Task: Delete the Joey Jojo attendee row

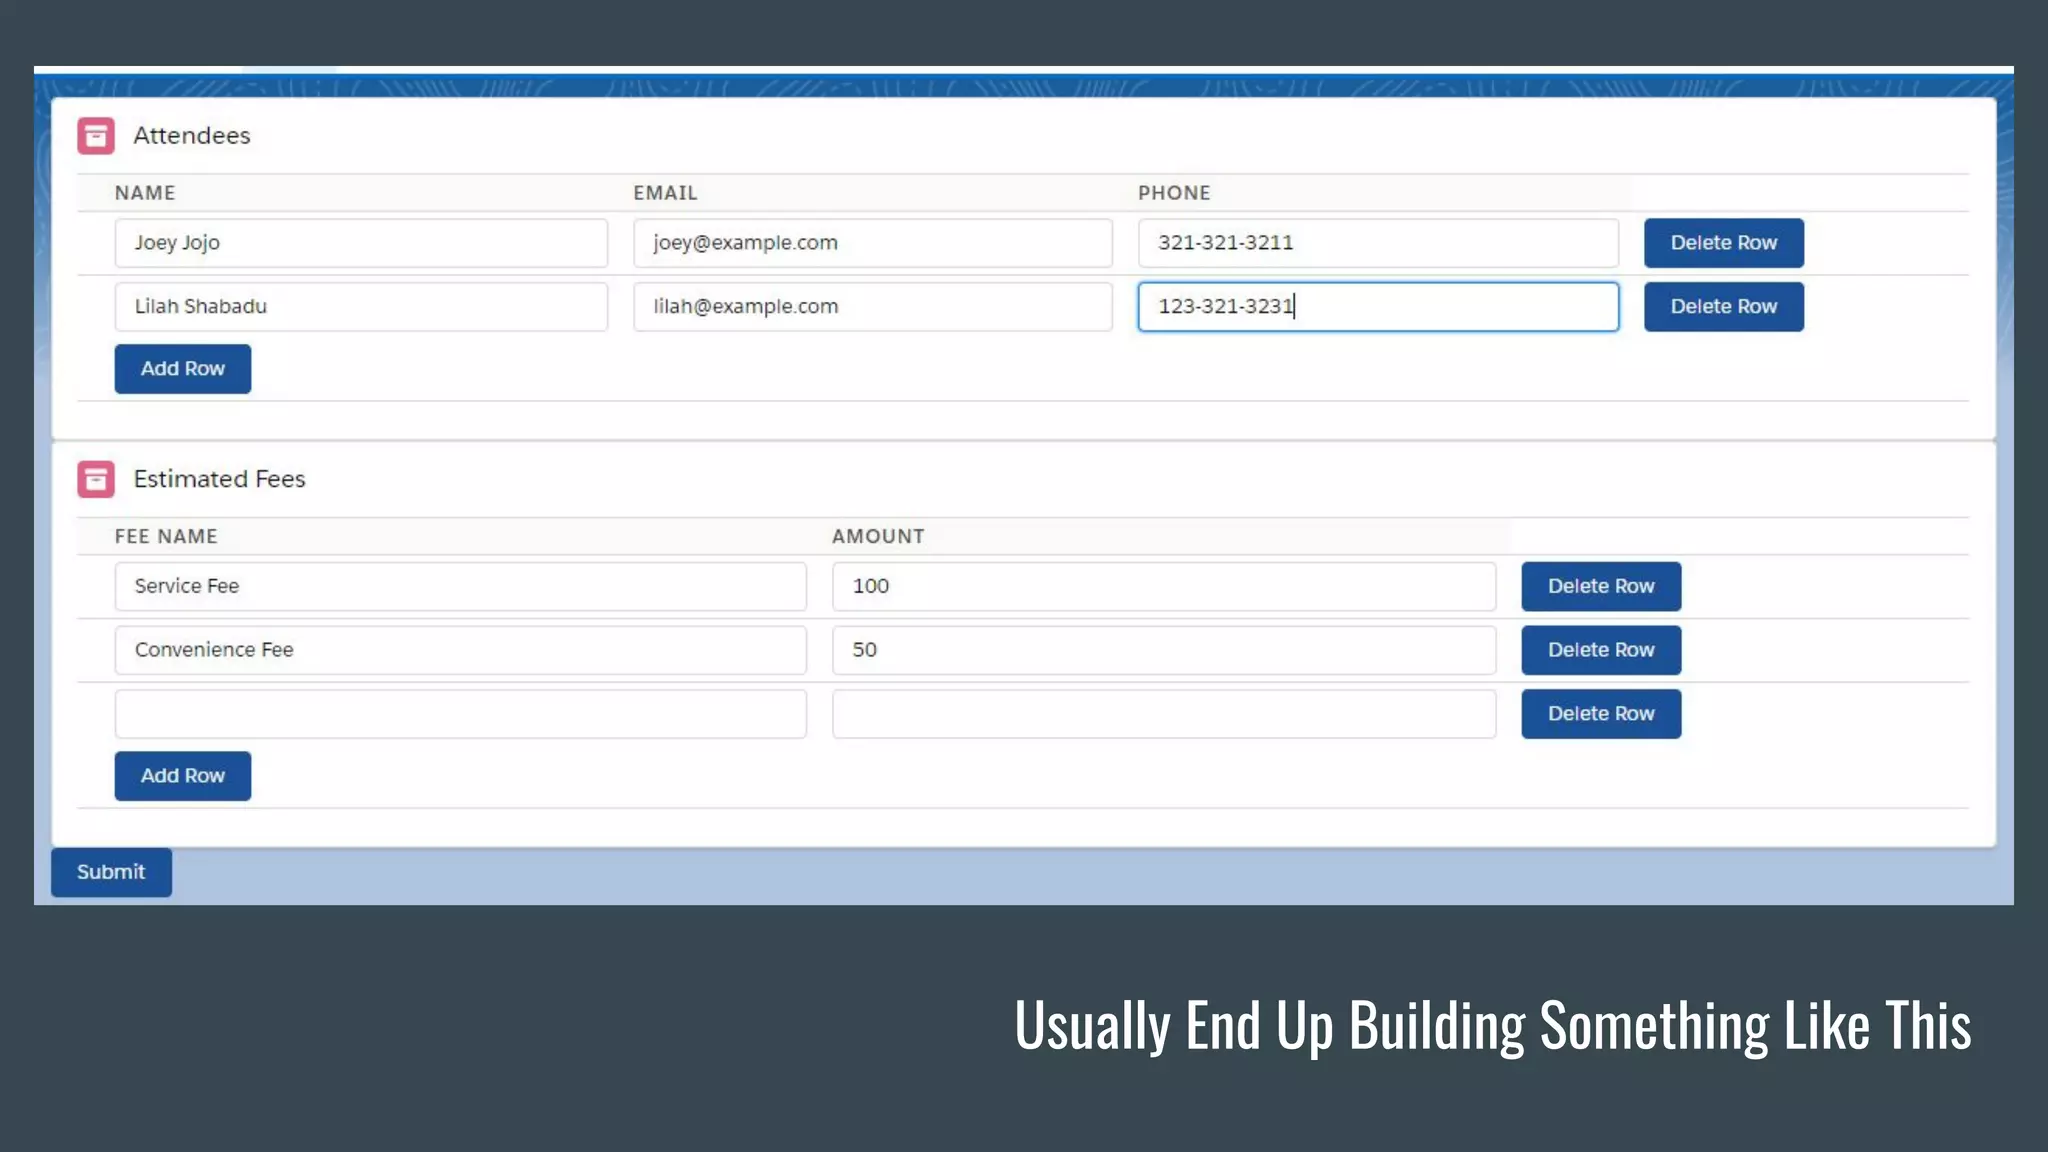Action: [1723, 243]
